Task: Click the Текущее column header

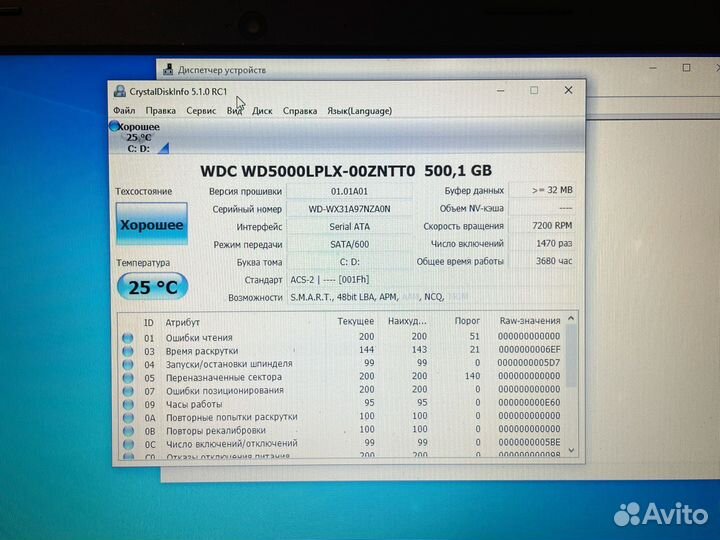Action: pos(355,321)
